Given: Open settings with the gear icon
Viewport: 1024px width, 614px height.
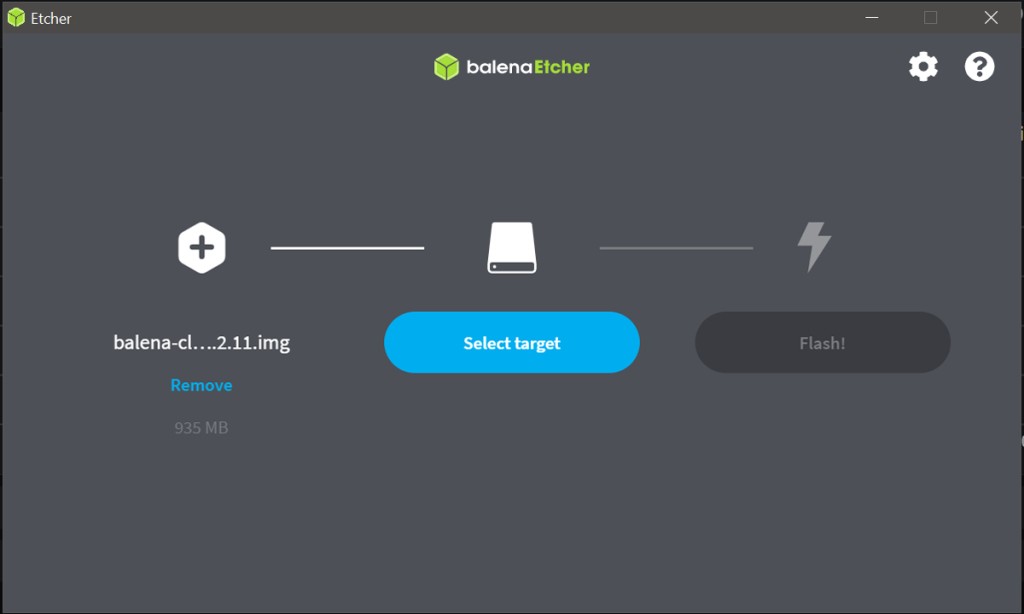Looking at the screenshot, I should [923, 67].
